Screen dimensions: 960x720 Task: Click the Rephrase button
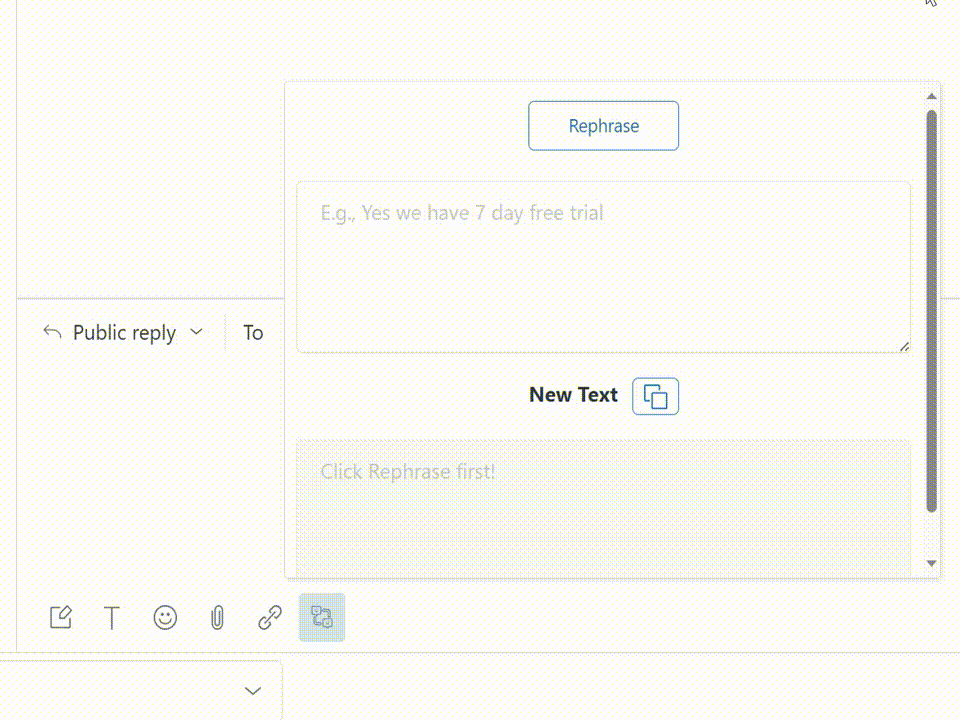[x=603, y=126]
